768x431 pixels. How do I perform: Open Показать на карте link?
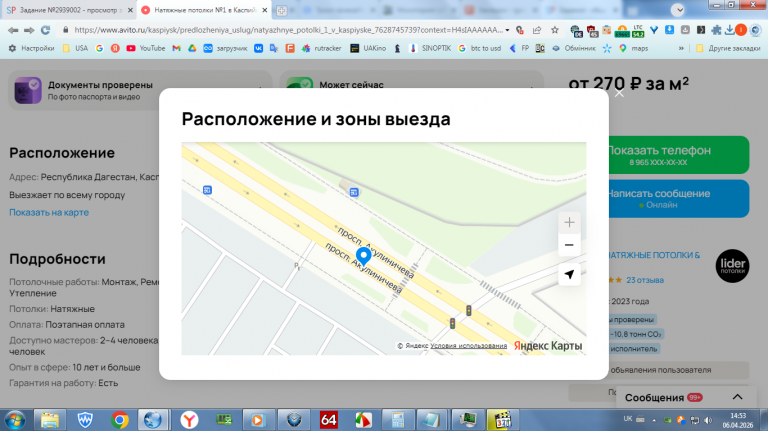tap(49, 213)
